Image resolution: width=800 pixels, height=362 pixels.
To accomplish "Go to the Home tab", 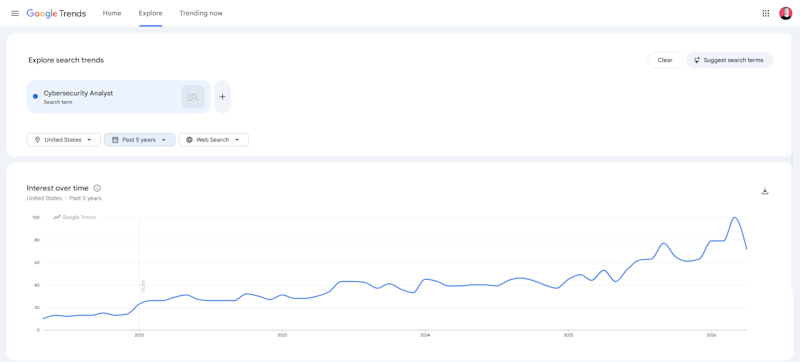I will (112, 13).
